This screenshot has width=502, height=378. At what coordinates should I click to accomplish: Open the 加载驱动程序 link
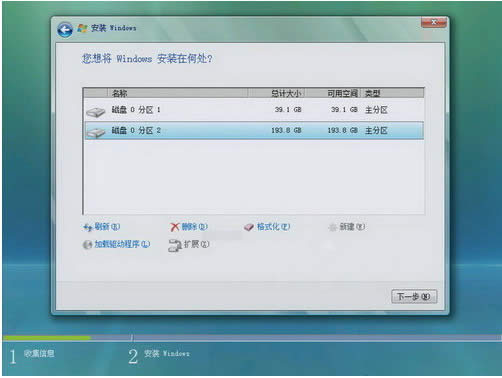tap(122, 244)
